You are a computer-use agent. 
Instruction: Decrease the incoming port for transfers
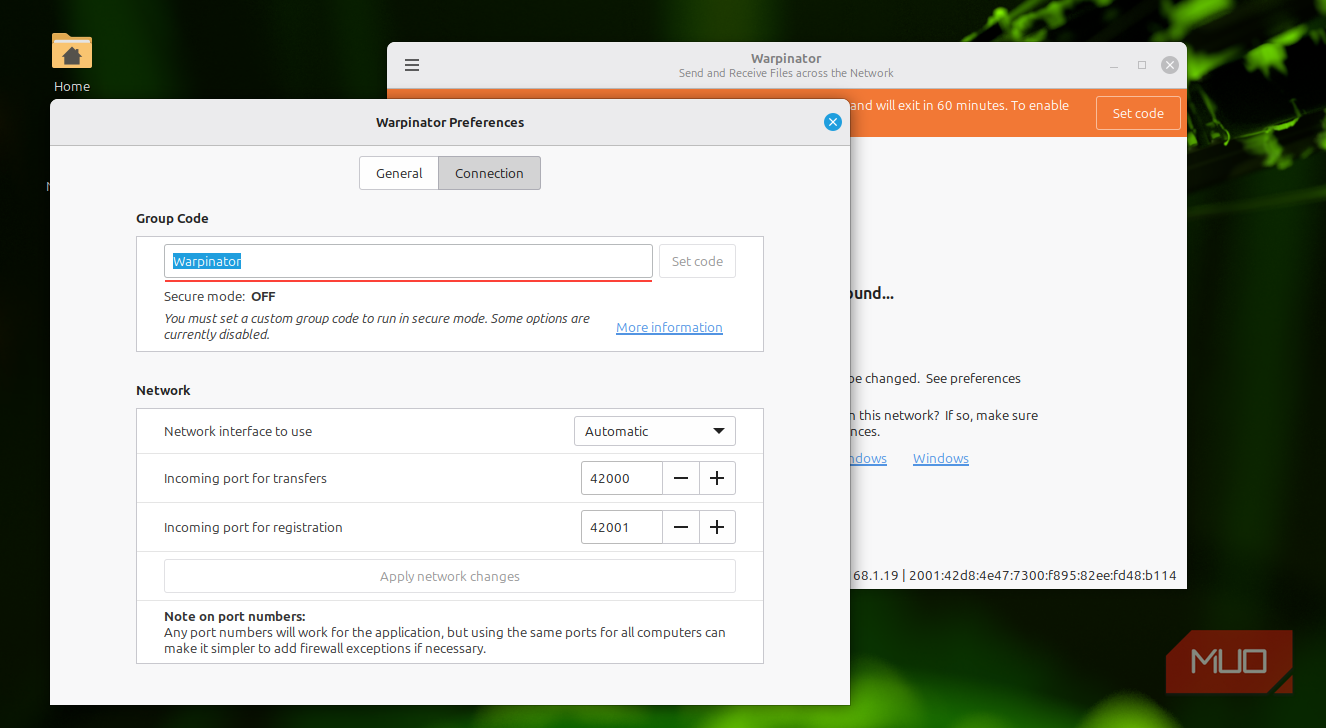pyautogui.click(x=681, y=478)
